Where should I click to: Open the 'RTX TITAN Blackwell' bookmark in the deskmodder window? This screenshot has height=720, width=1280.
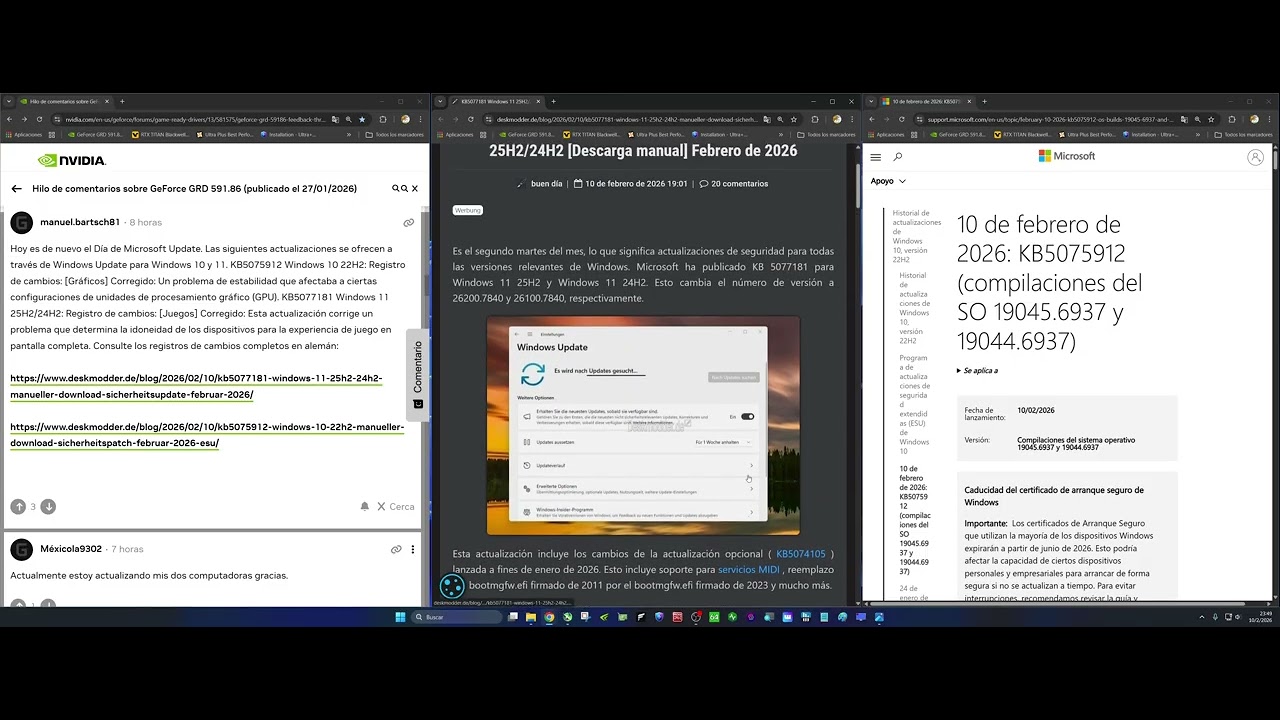[x=590, y=134]
